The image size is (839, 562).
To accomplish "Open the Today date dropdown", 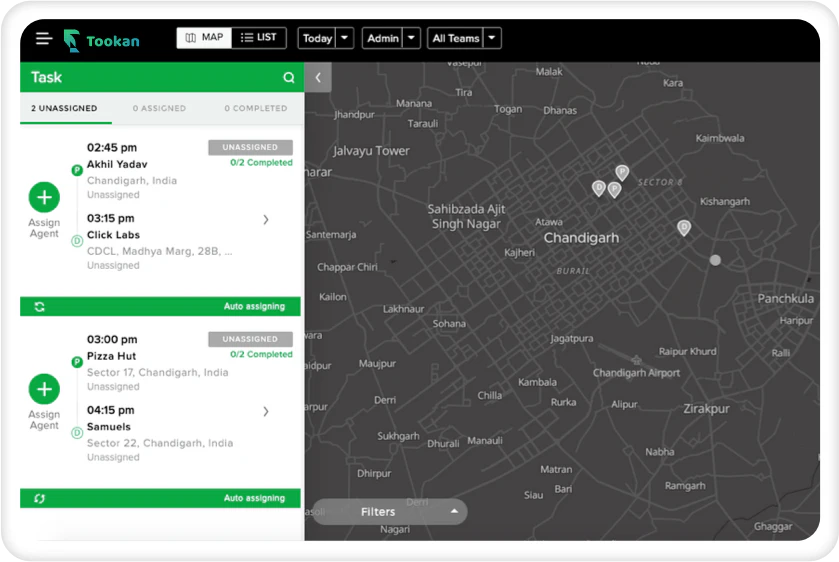I will click(x=326, y=38).
